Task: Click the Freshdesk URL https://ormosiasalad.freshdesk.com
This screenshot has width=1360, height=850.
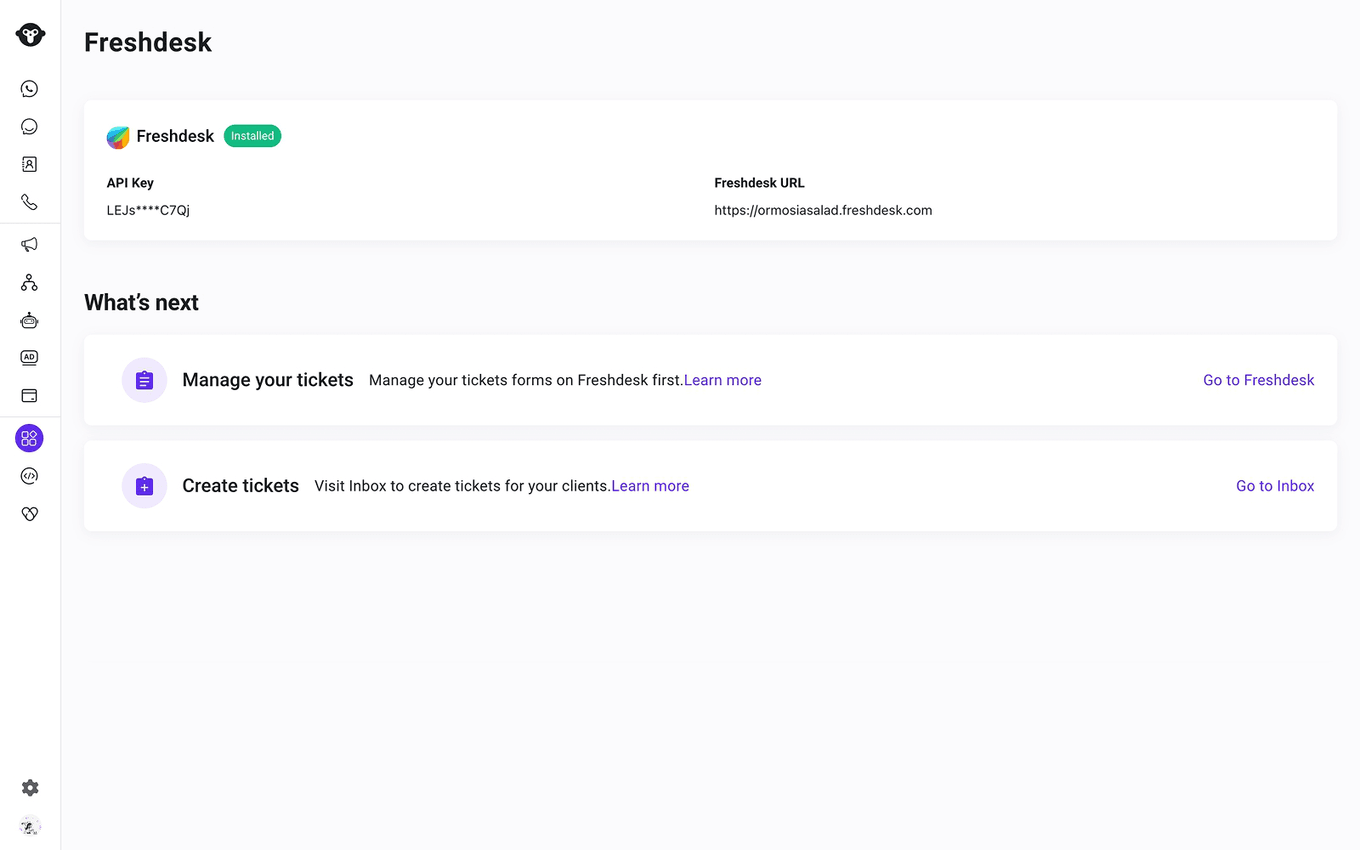Action: click(823, 210)
